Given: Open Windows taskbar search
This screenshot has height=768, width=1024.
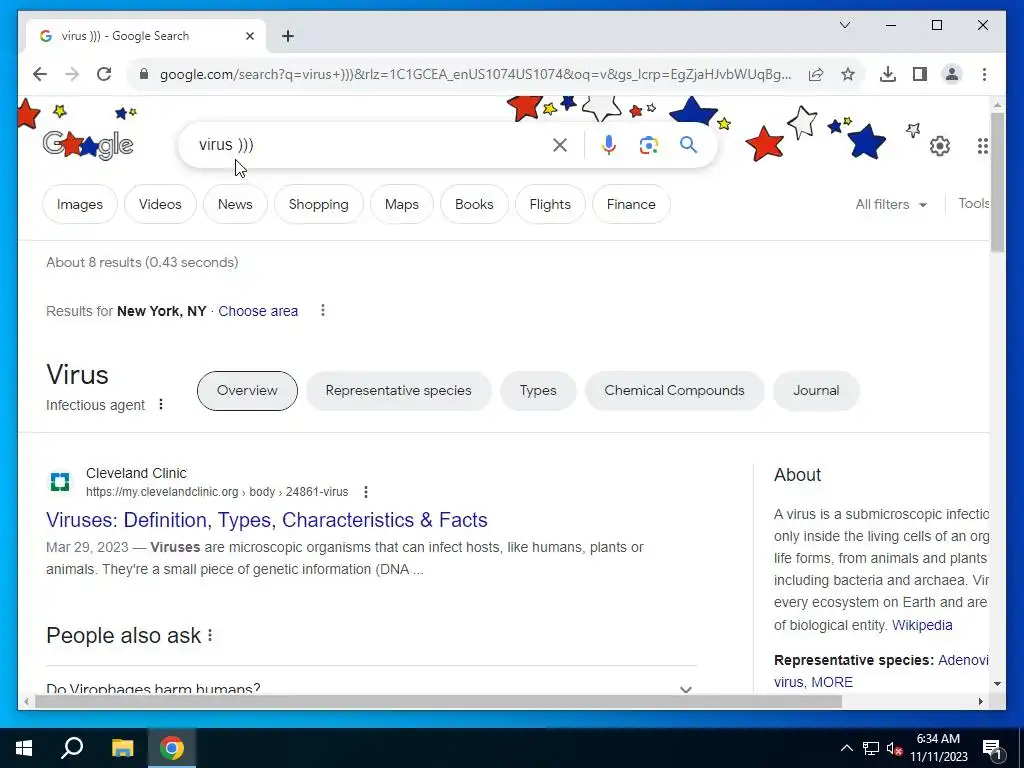Looking at the screenshot, I should point(72,748).
